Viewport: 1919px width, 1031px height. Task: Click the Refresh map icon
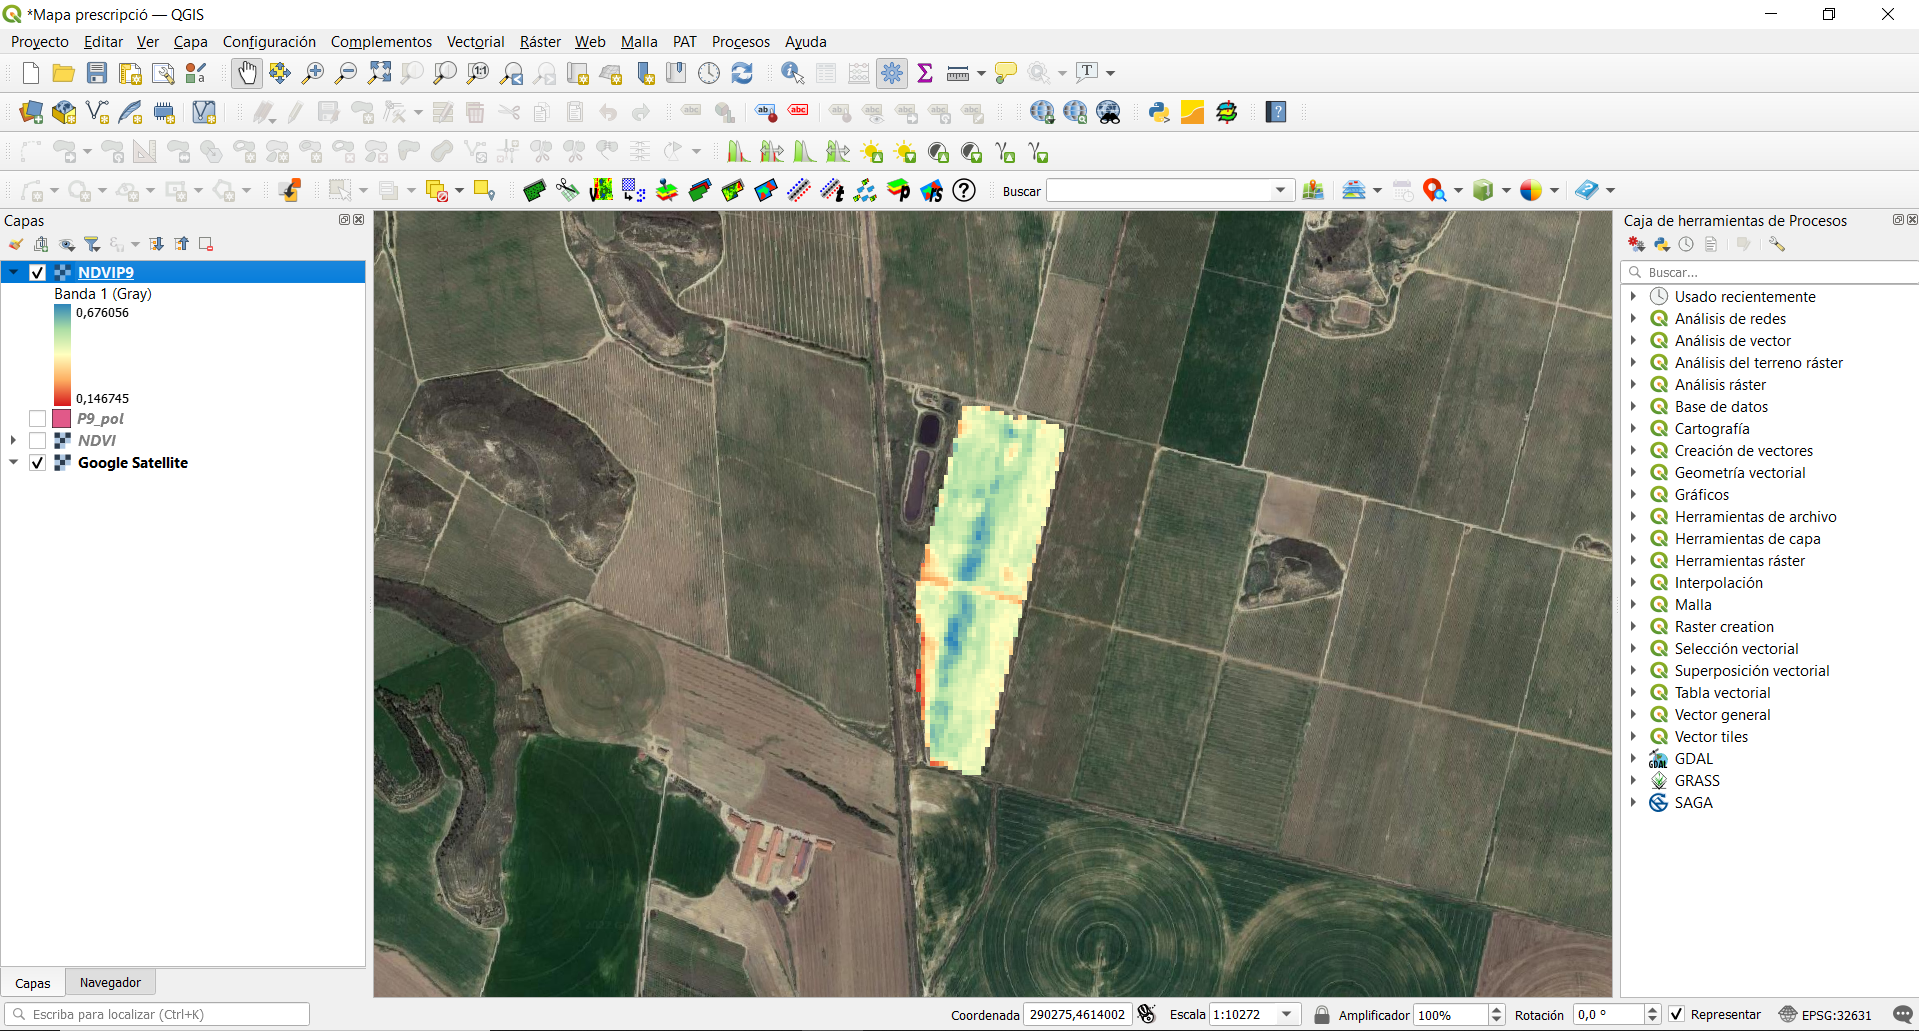[742, 73]
